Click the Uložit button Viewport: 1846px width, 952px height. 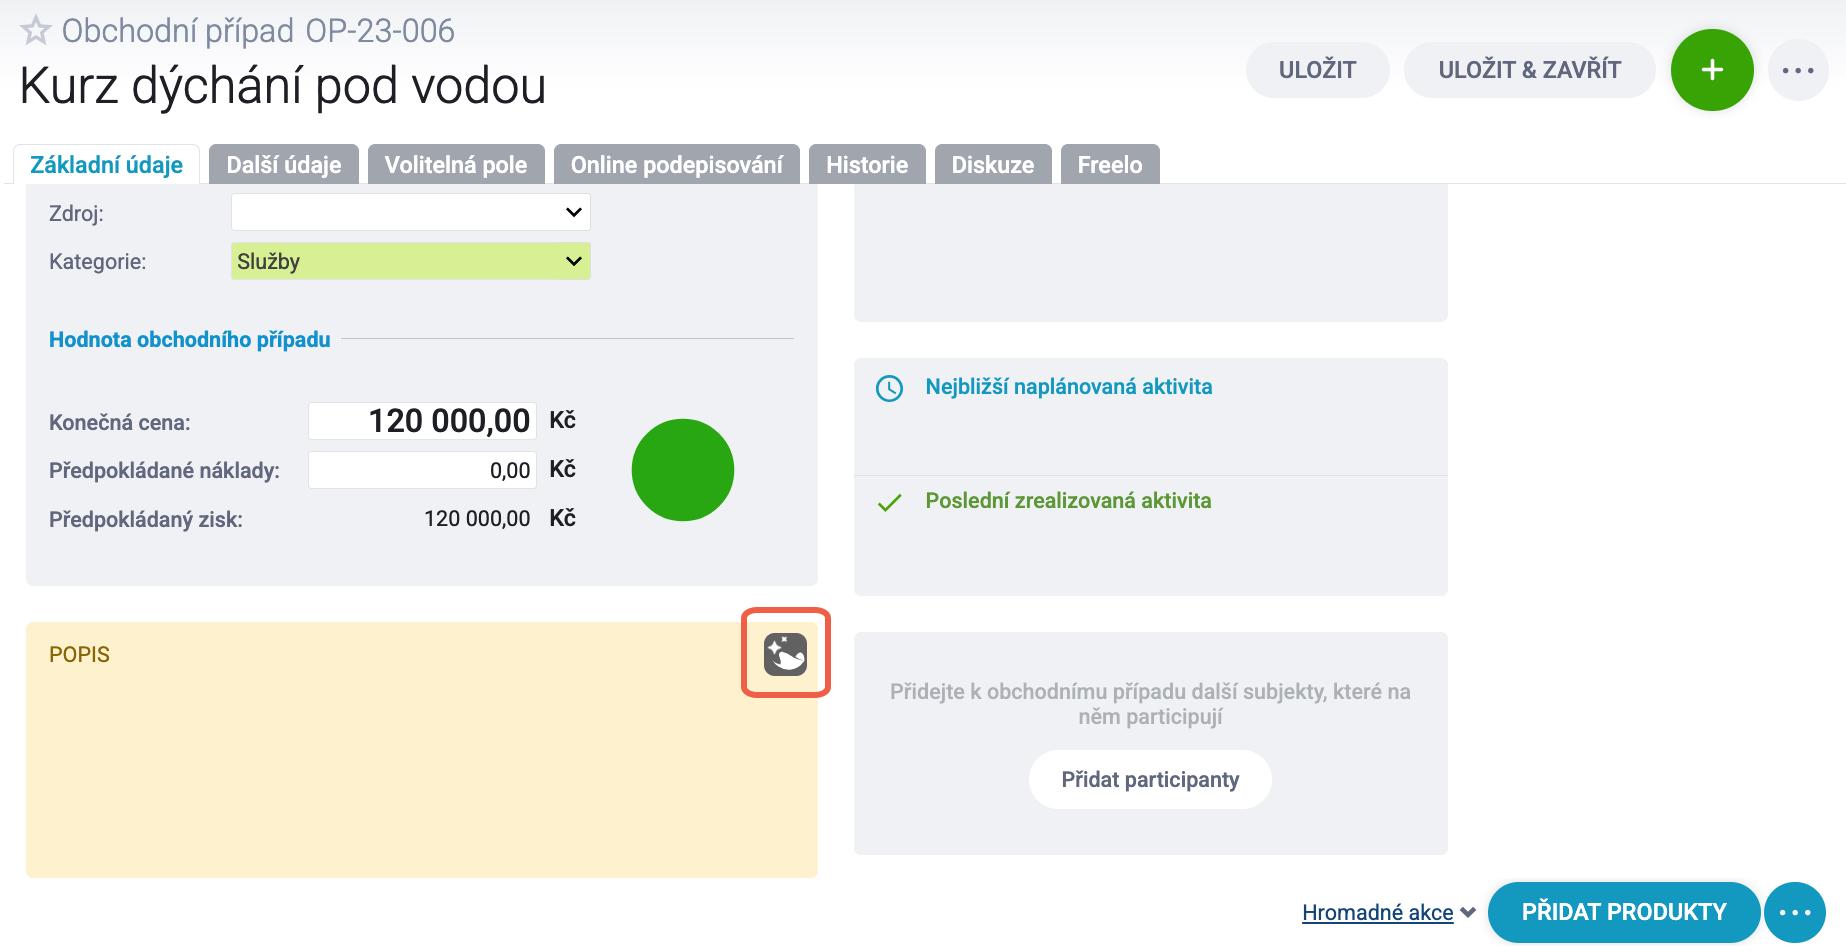point(1317,70)
